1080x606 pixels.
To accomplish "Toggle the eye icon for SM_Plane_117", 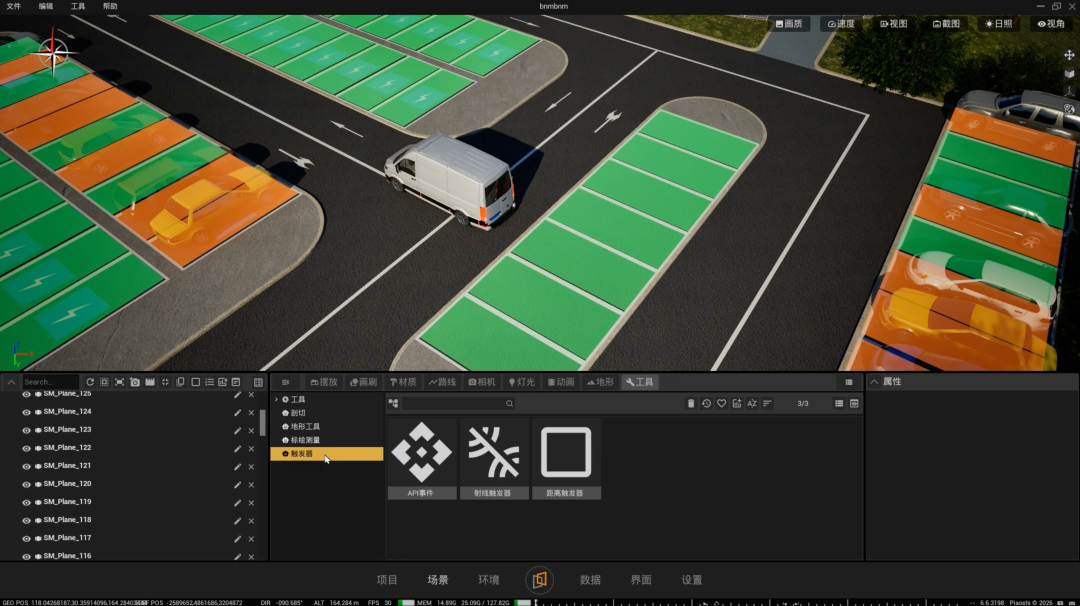I will coord(26,539).
